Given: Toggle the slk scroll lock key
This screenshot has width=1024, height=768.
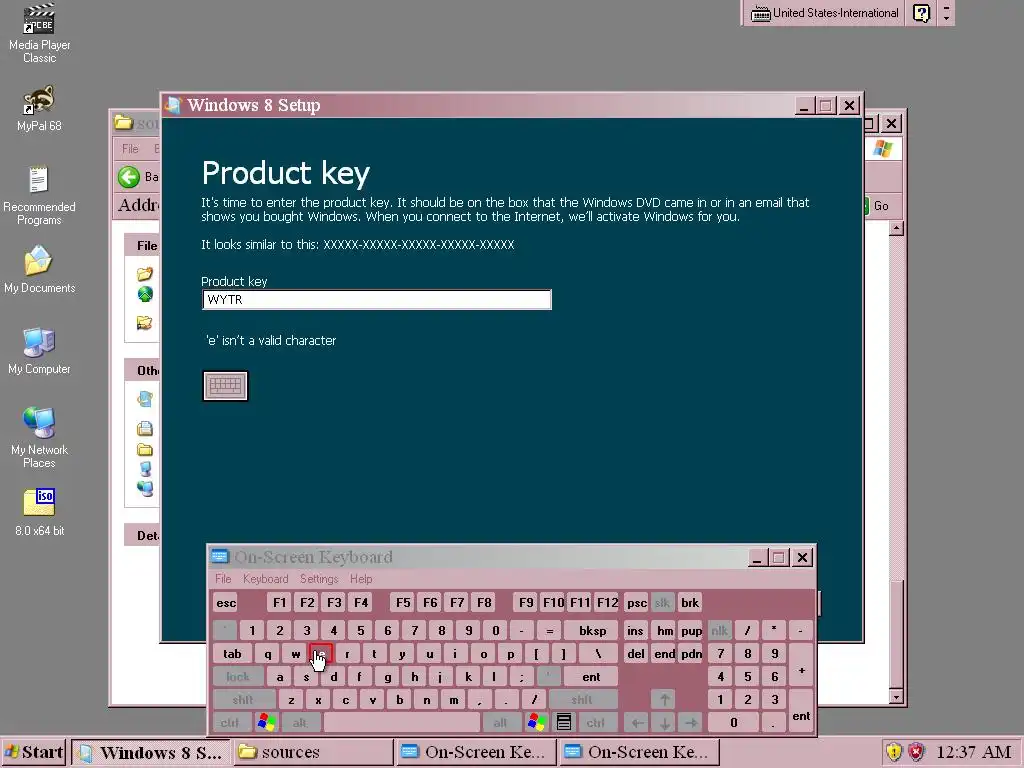Looking at the screenshot, I should (662, 603).
